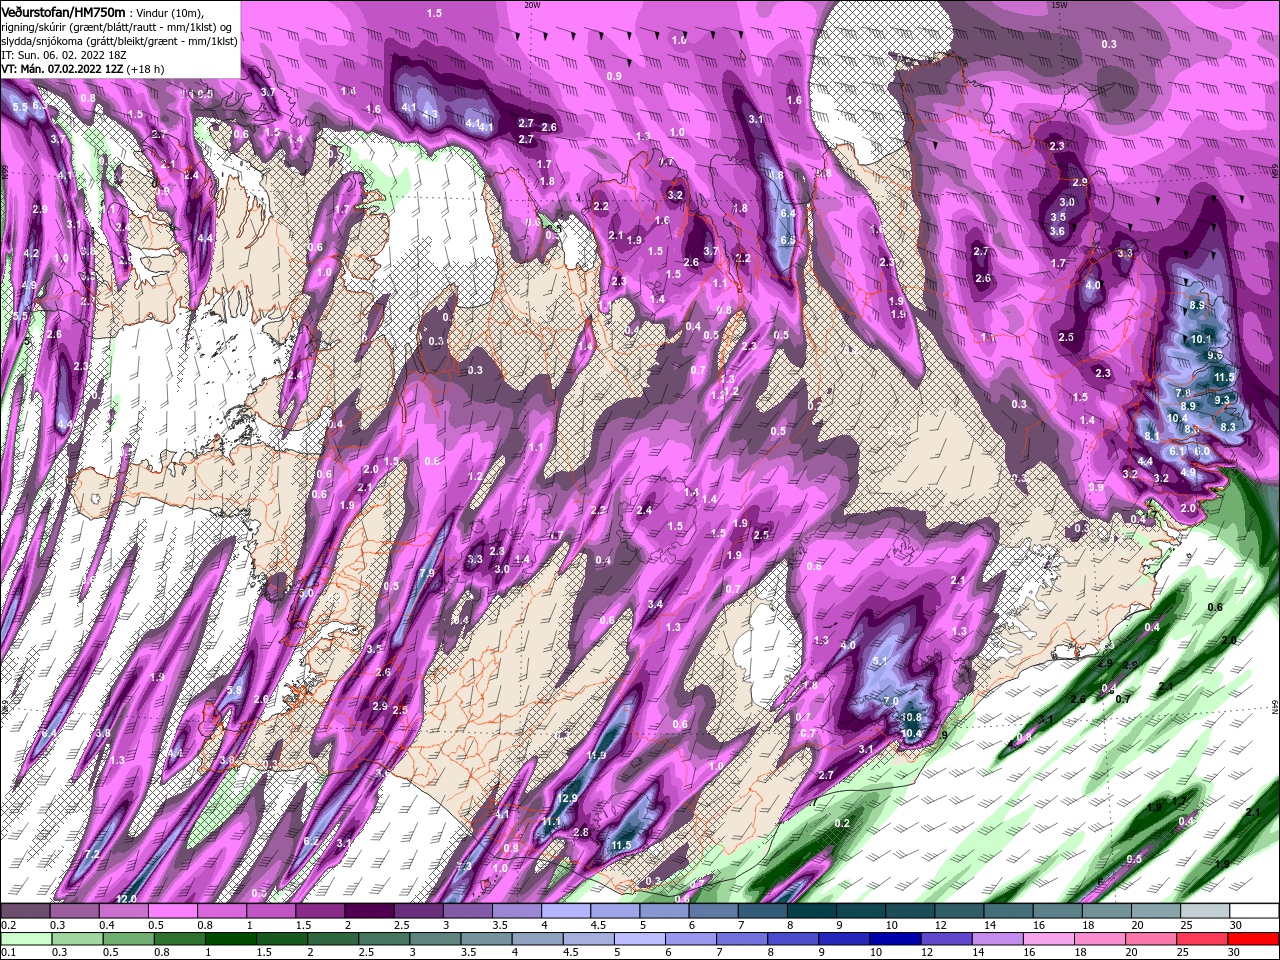Click the '9.6' precipitation value in the east
The height and width of the screenshot is (960, 1280).
coord(1215,355)
